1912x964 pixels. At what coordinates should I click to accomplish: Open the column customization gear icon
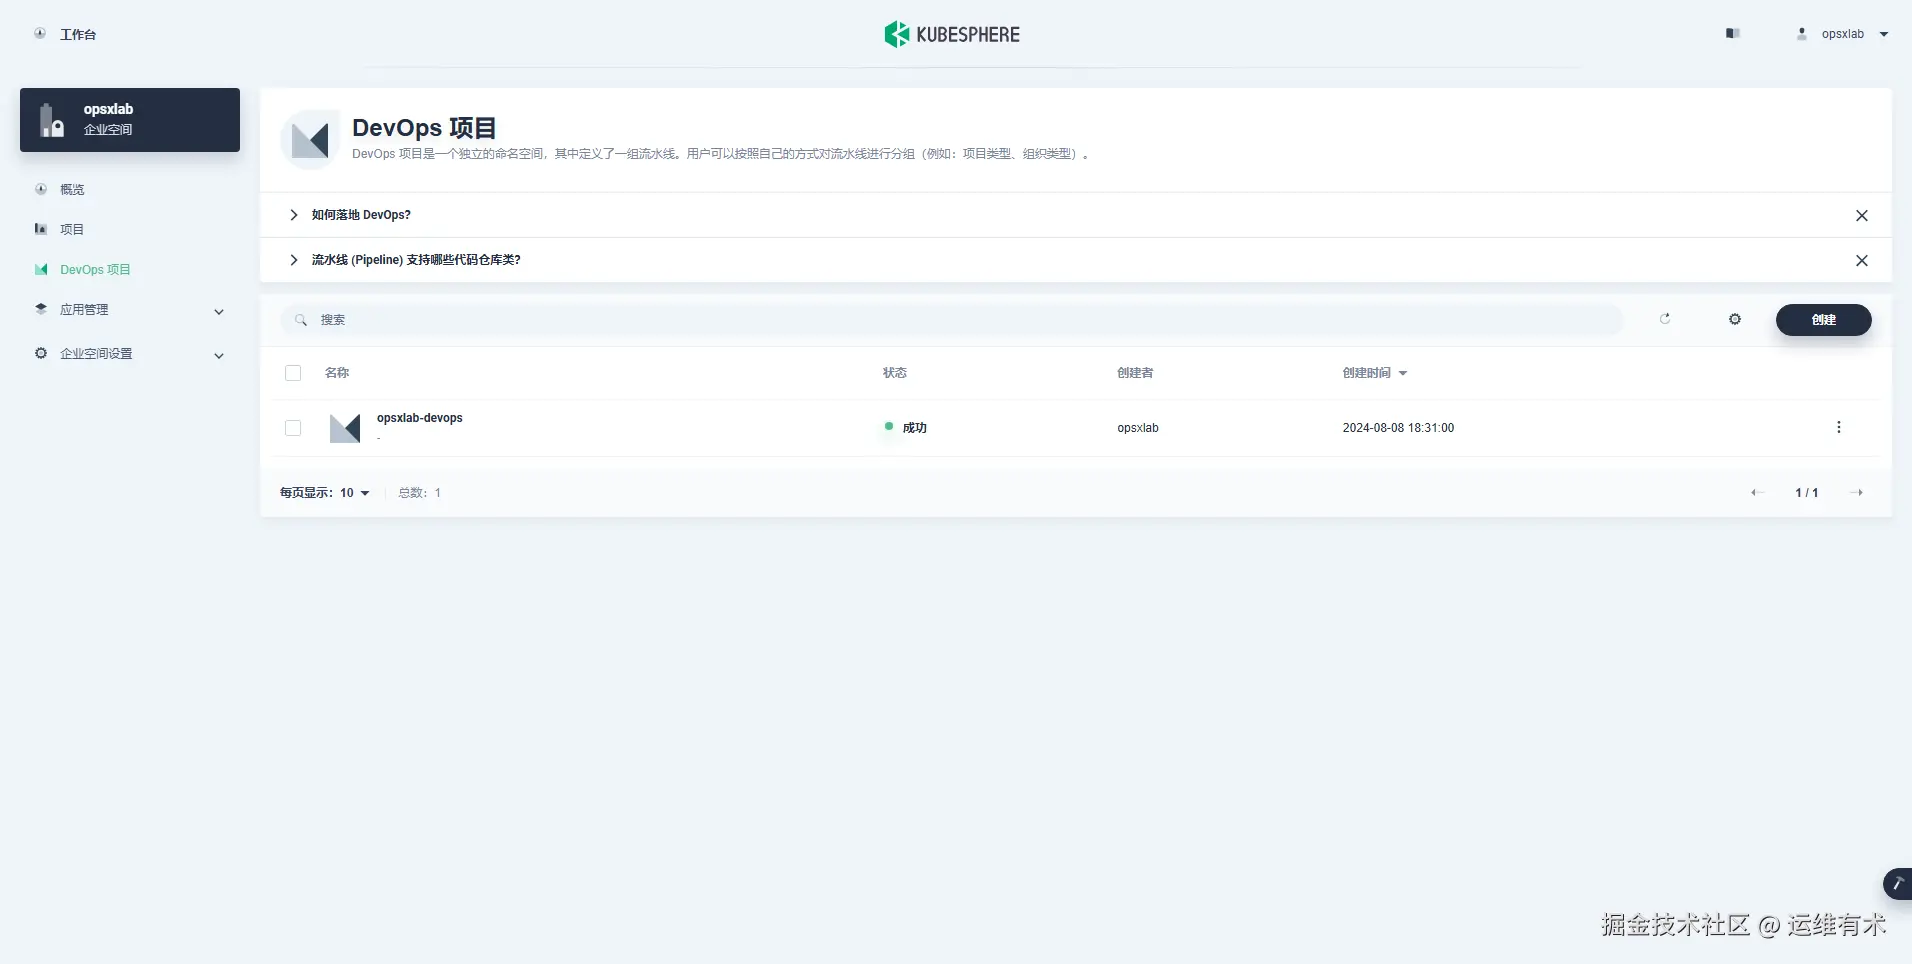1735,319
